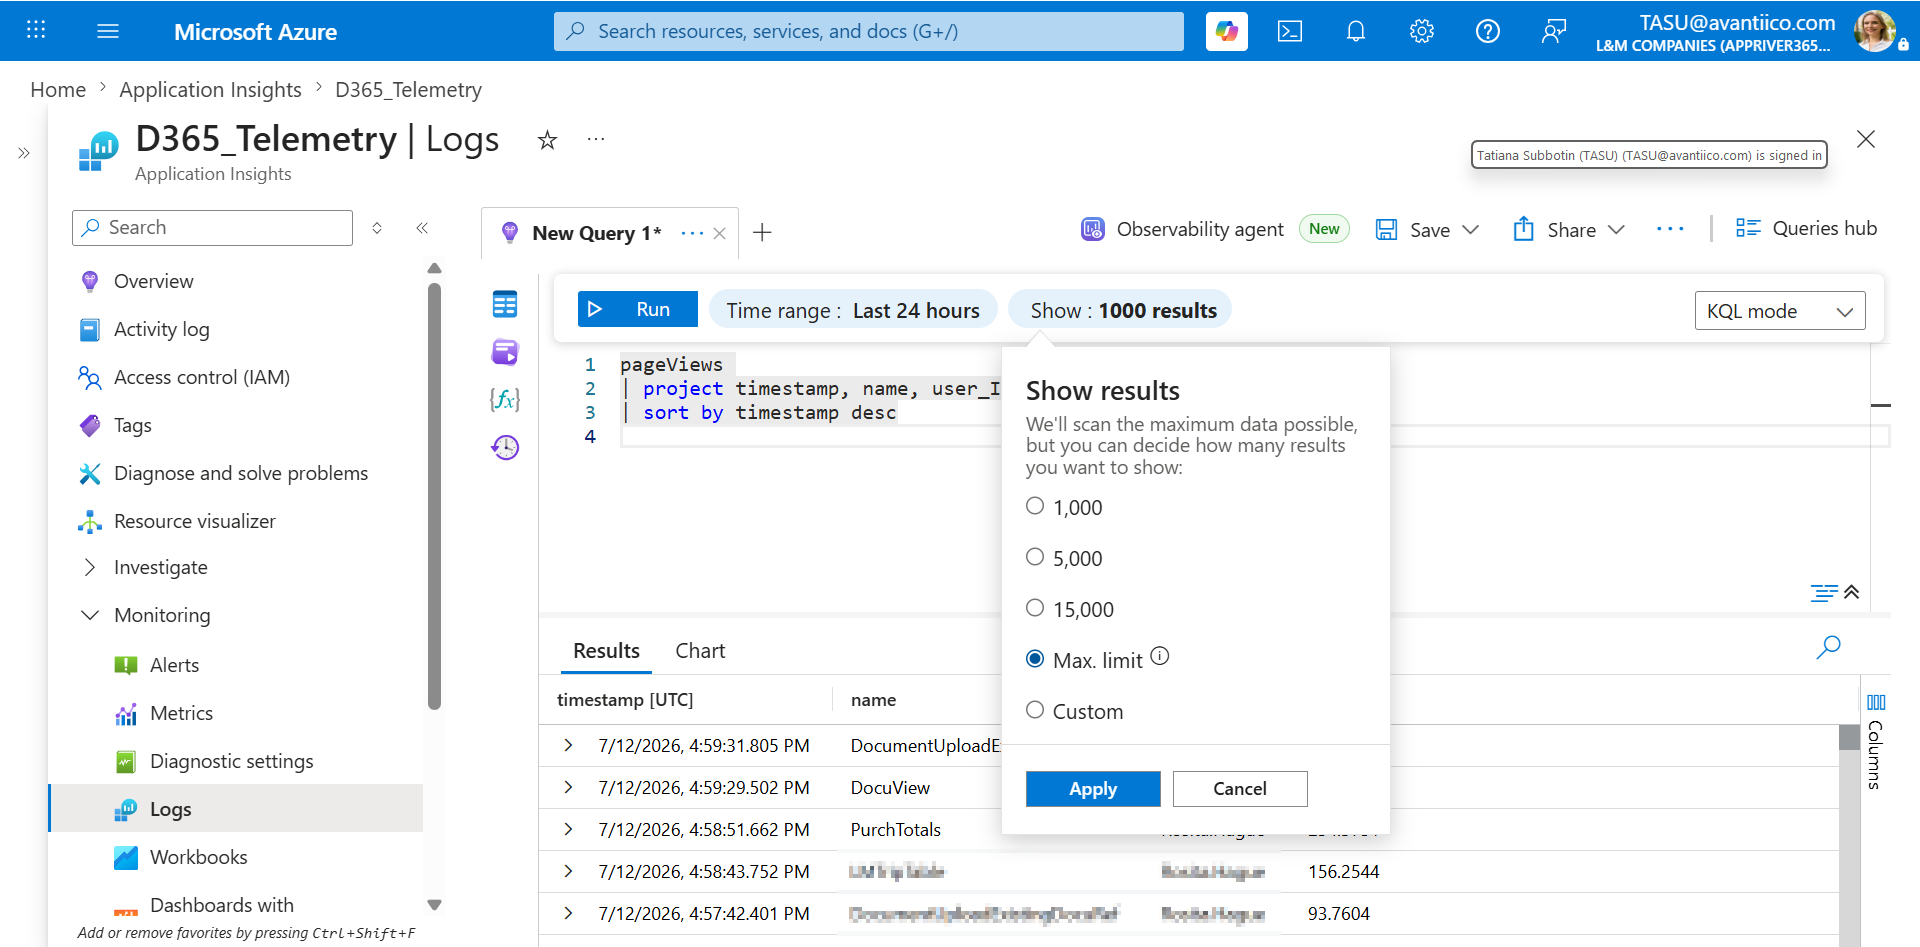Expand the PurchTotals result row

[568, 829]
